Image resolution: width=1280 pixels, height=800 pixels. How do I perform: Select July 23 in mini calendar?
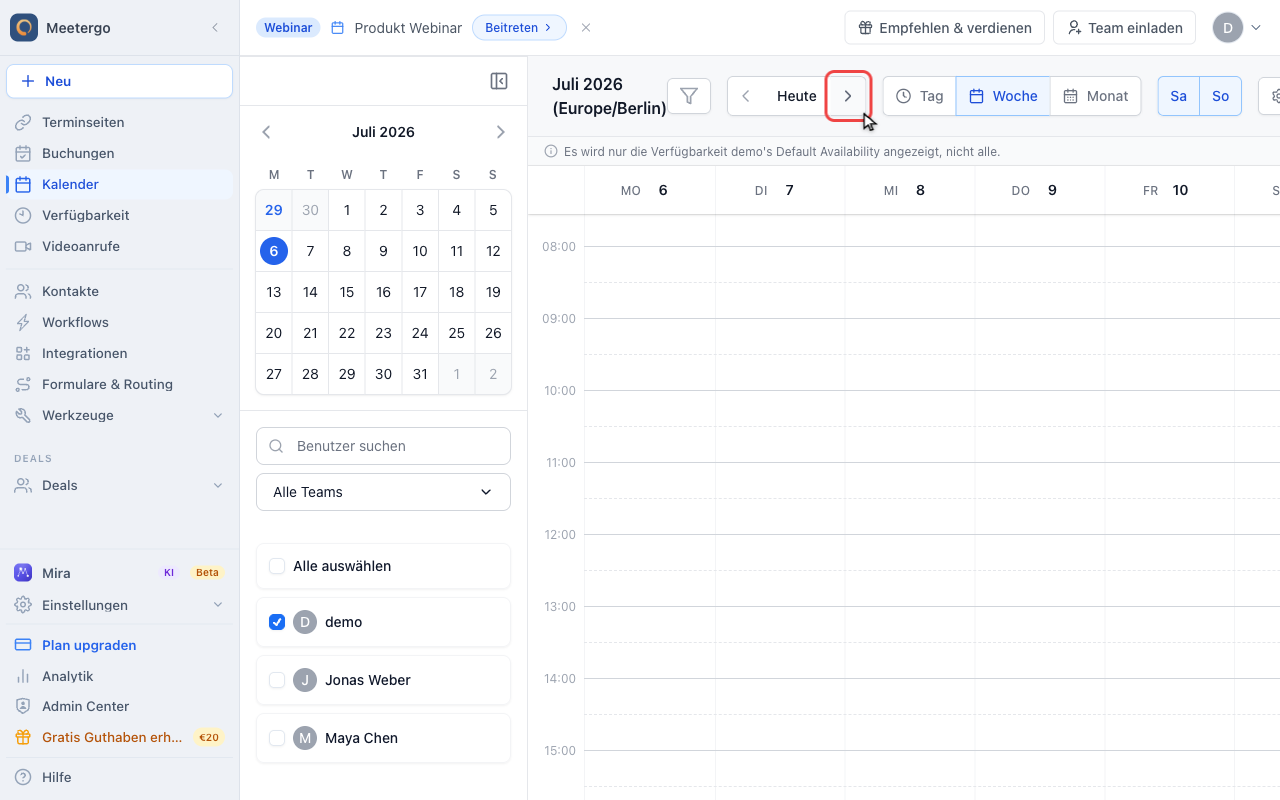(383, 333)
